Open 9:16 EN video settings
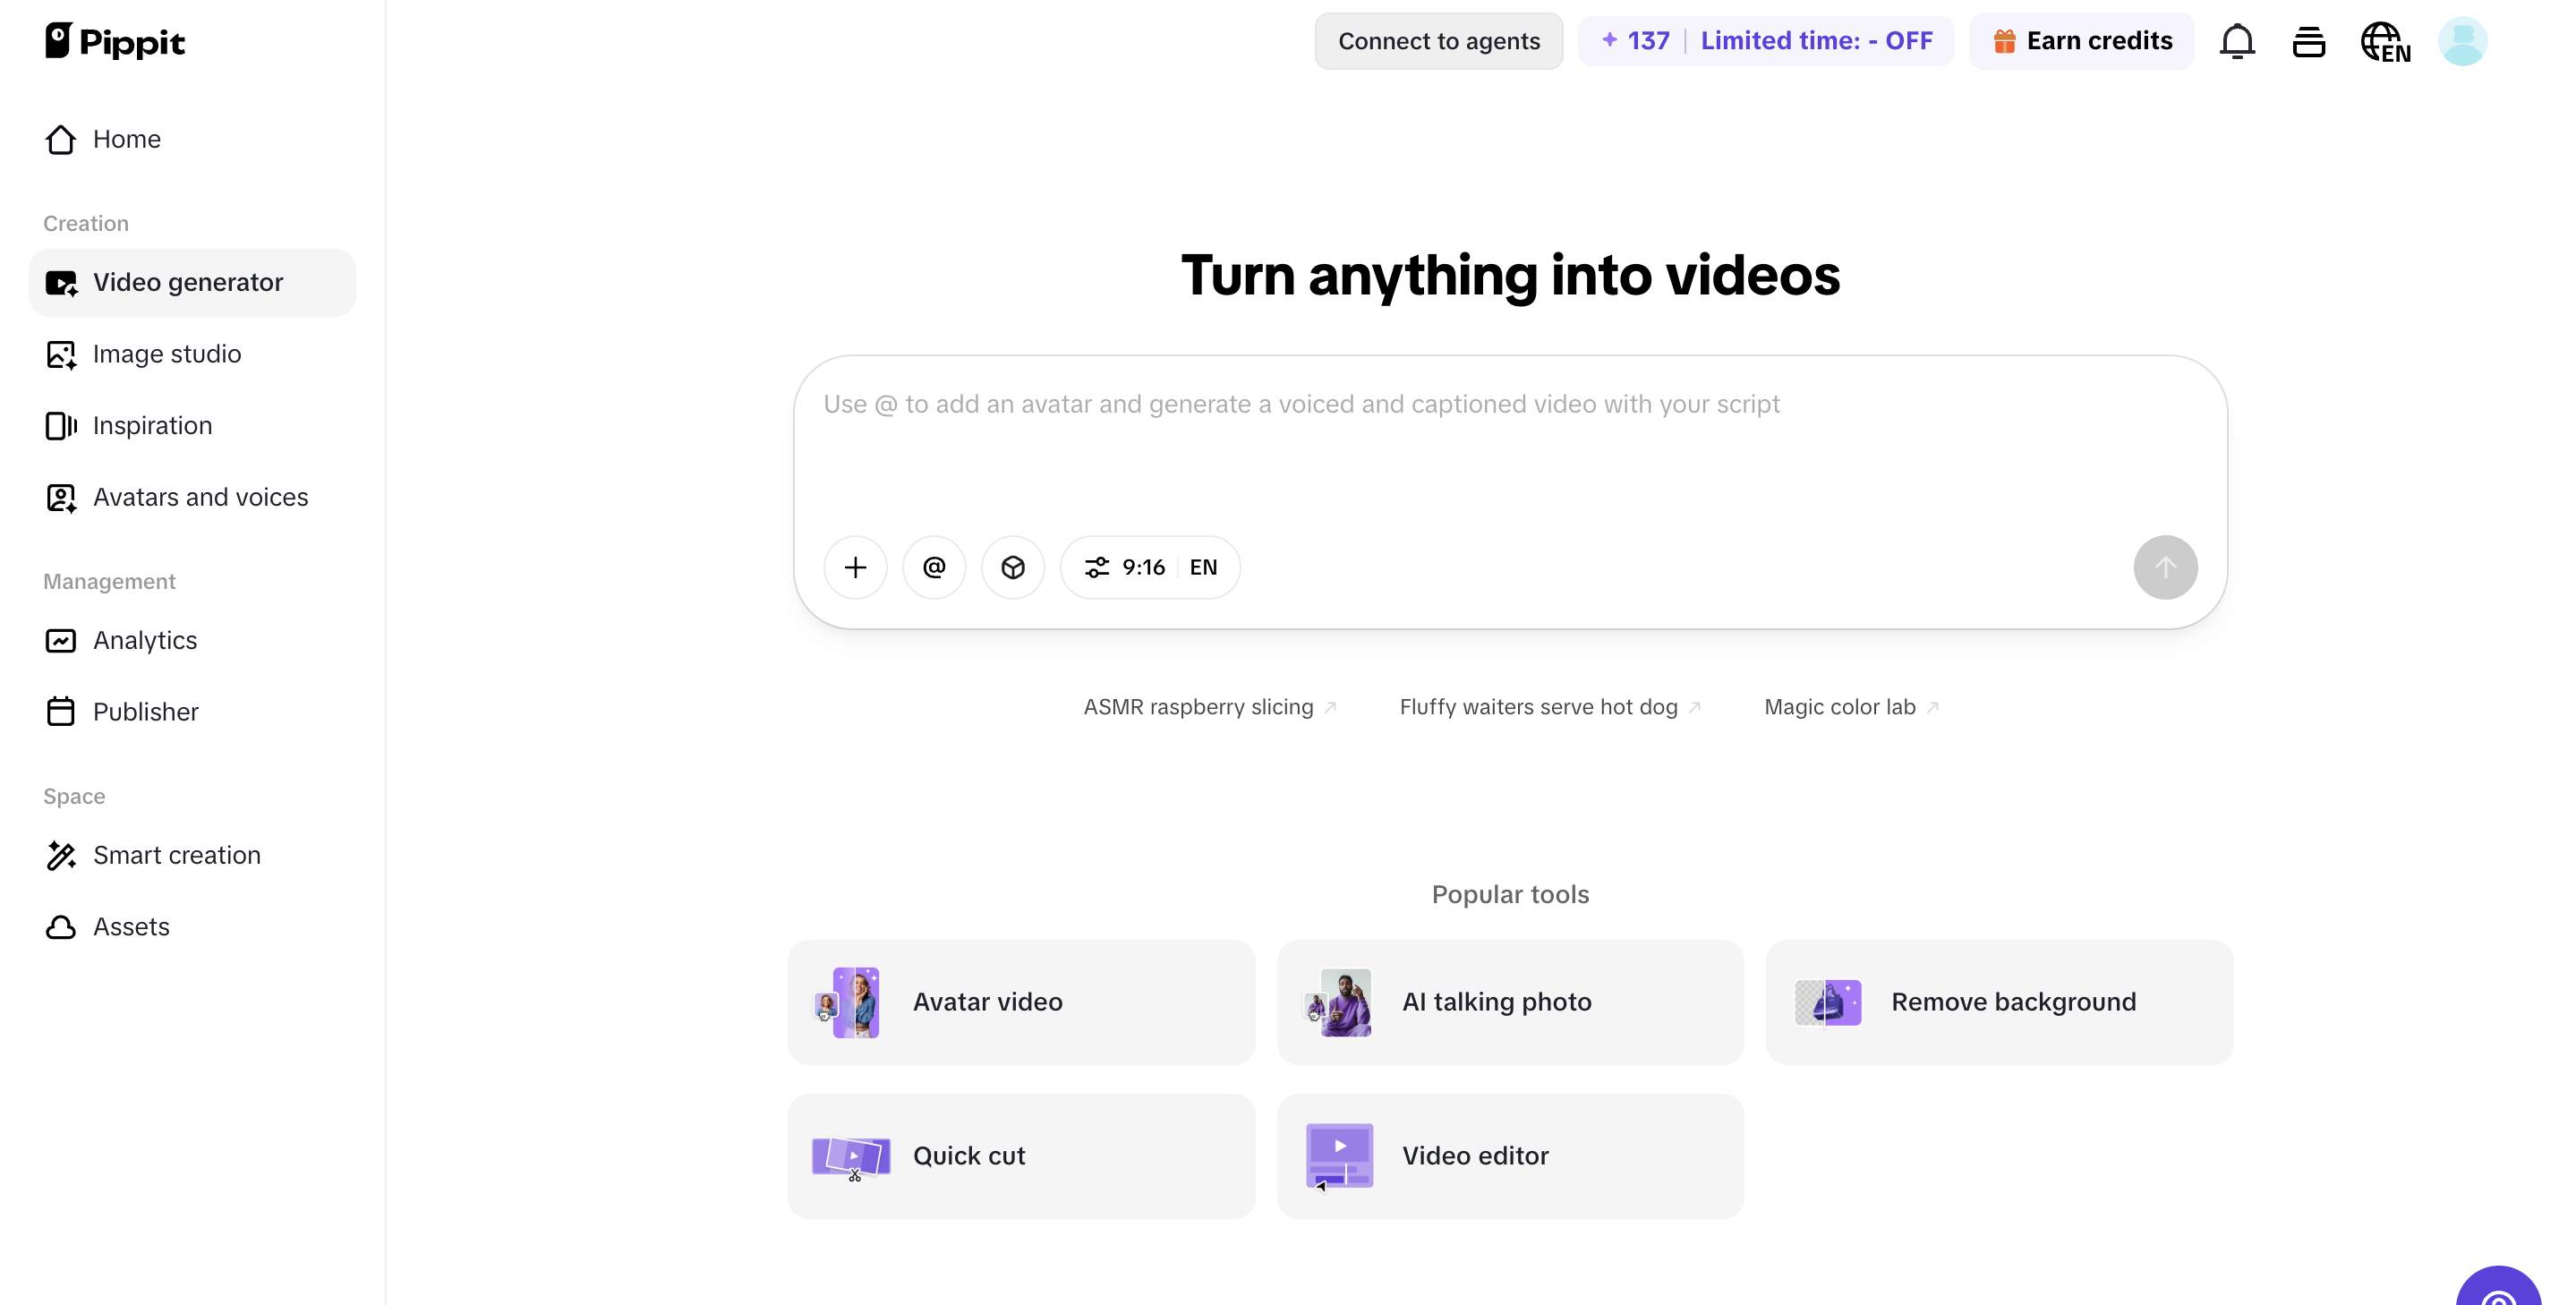The width and height of the screenshot is (2576, 1305). (x=1150, y=568)
